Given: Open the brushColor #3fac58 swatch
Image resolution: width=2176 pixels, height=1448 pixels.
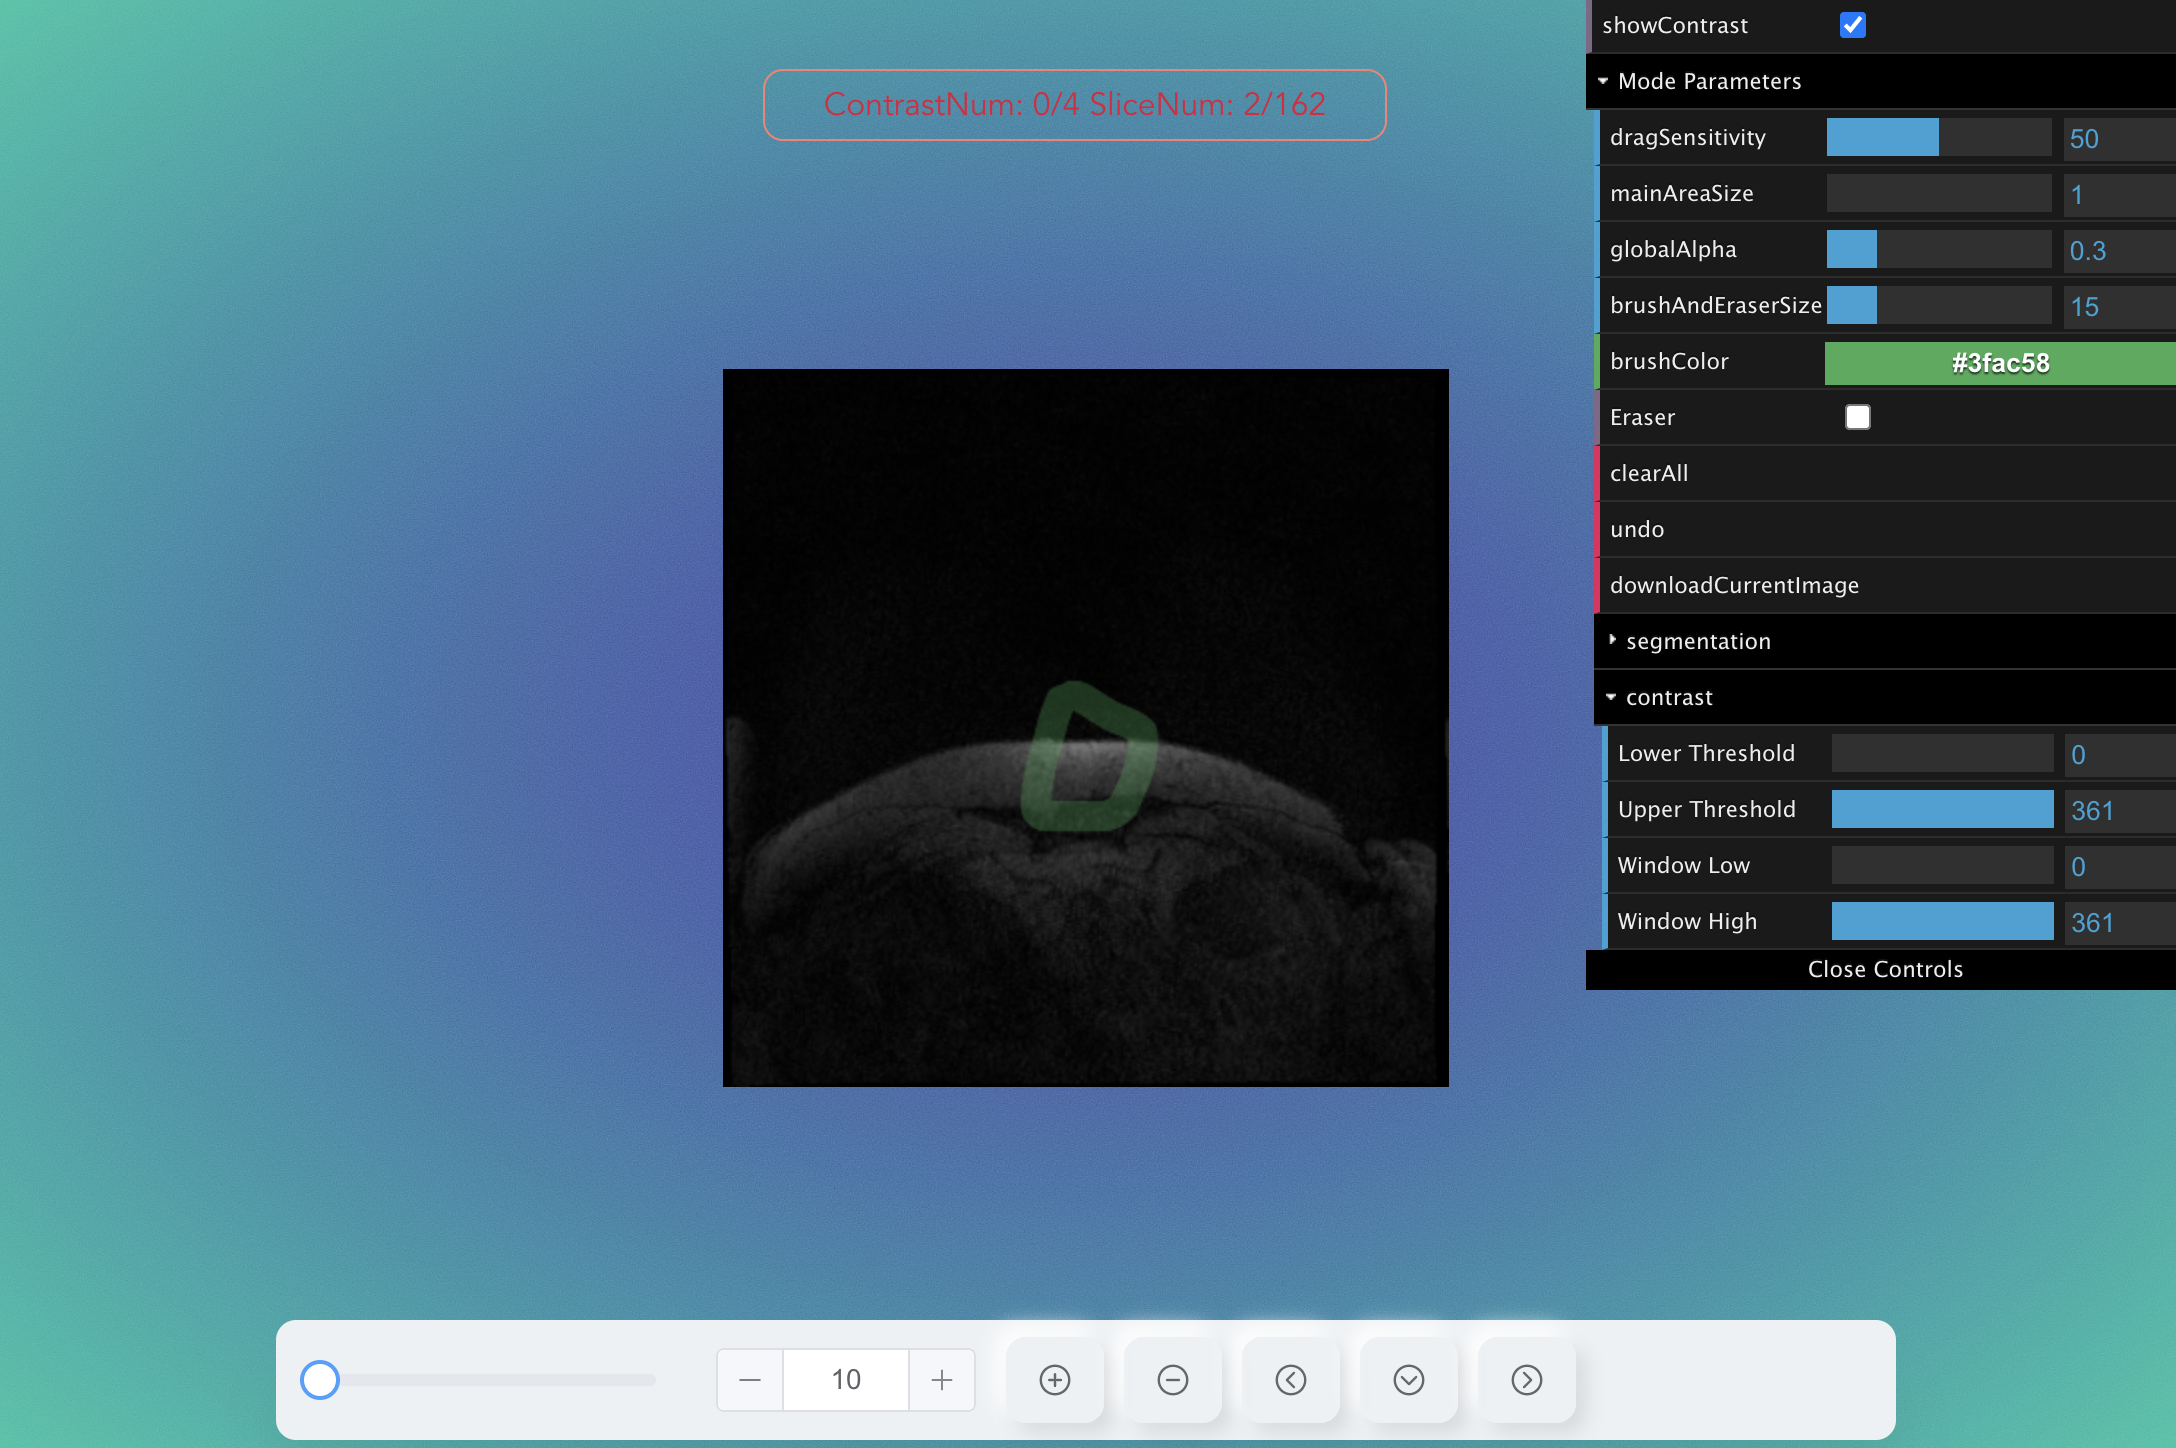Looking at the screenshot, I should point(2000,363).
